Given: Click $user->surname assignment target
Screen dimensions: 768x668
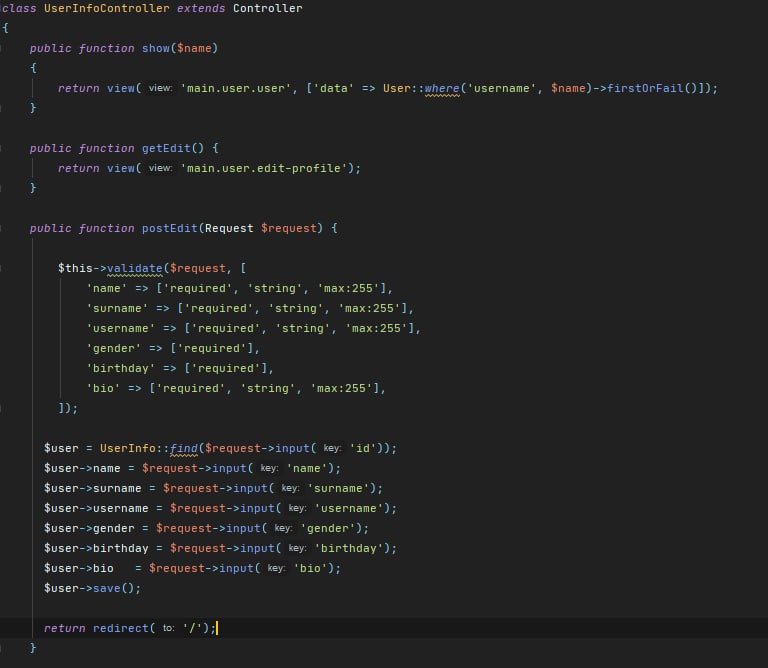Looking at the screenshot, I should point(93,489).
